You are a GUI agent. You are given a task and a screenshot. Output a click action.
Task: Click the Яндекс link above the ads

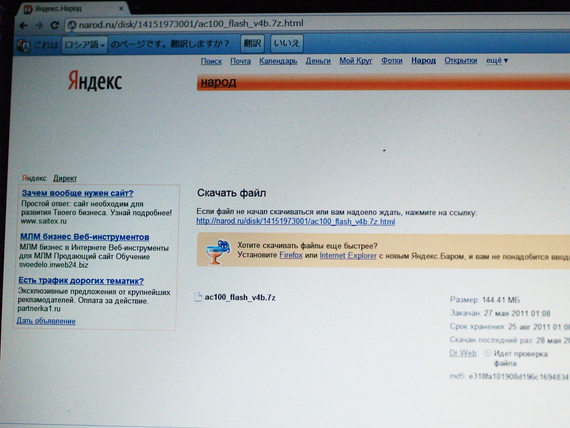pyautogui.click(x=34, y=178)
